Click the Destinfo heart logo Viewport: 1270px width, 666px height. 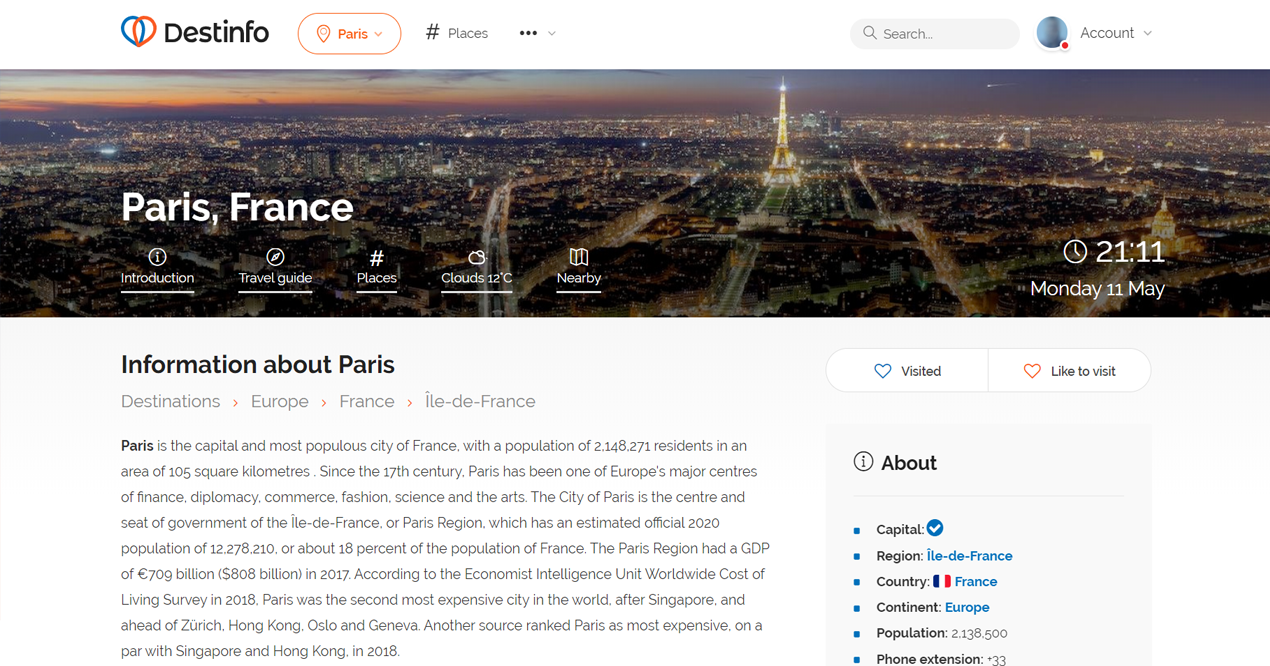click(x=139, y=32)
